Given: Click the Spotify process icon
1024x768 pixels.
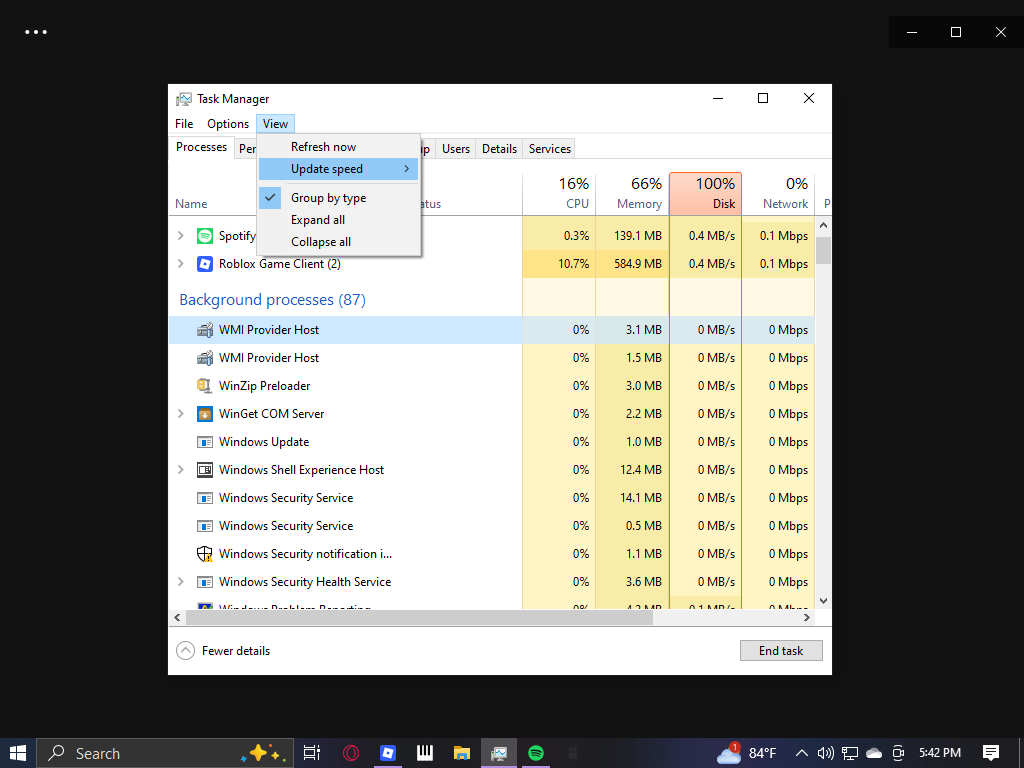Looking at the screenshot, I should (x=205, y=236).
